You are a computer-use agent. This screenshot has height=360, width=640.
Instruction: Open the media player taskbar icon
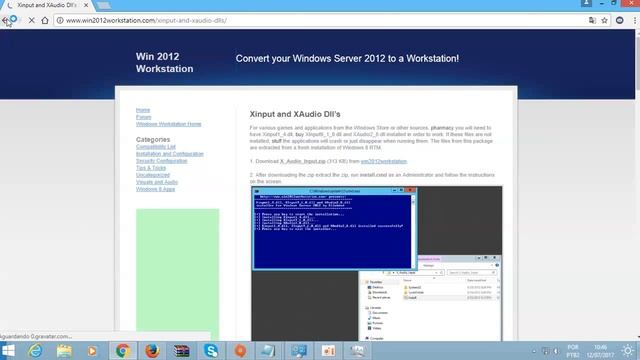[92, 351]
